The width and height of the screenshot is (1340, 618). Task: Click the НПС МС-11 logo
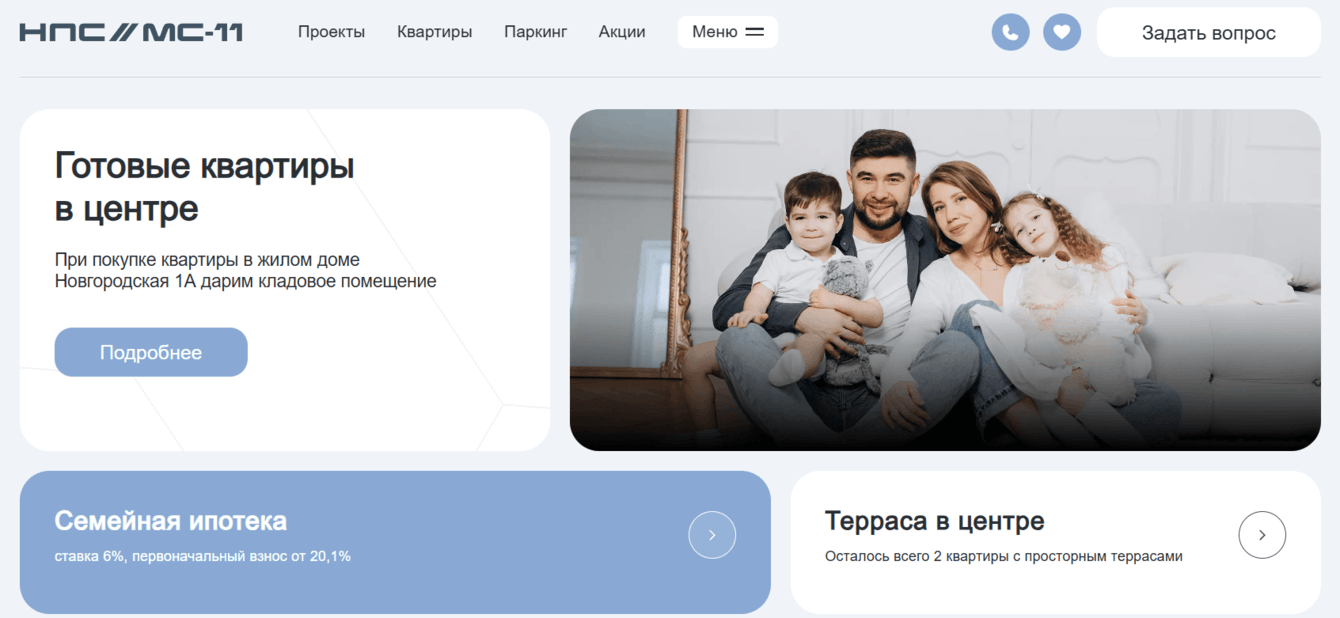coord(130,31)
